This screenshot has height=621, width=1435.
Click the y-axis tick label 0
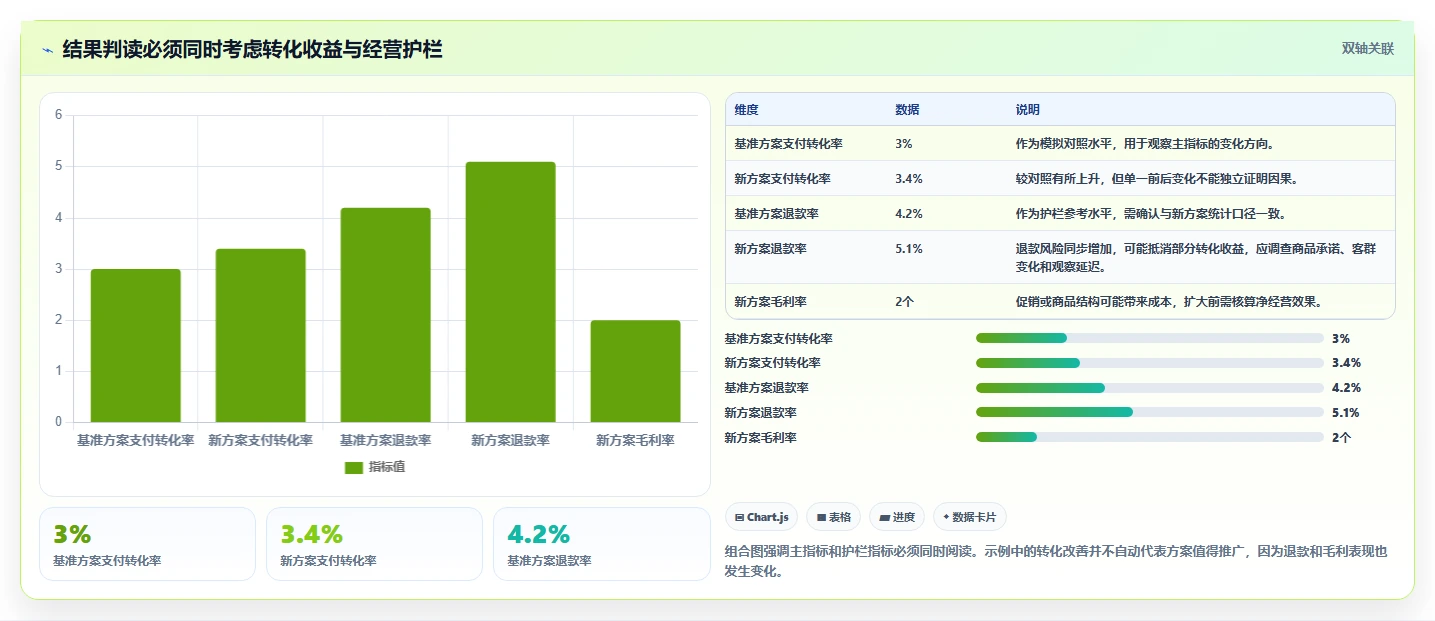pyautogui.click(x=59, y=422)
